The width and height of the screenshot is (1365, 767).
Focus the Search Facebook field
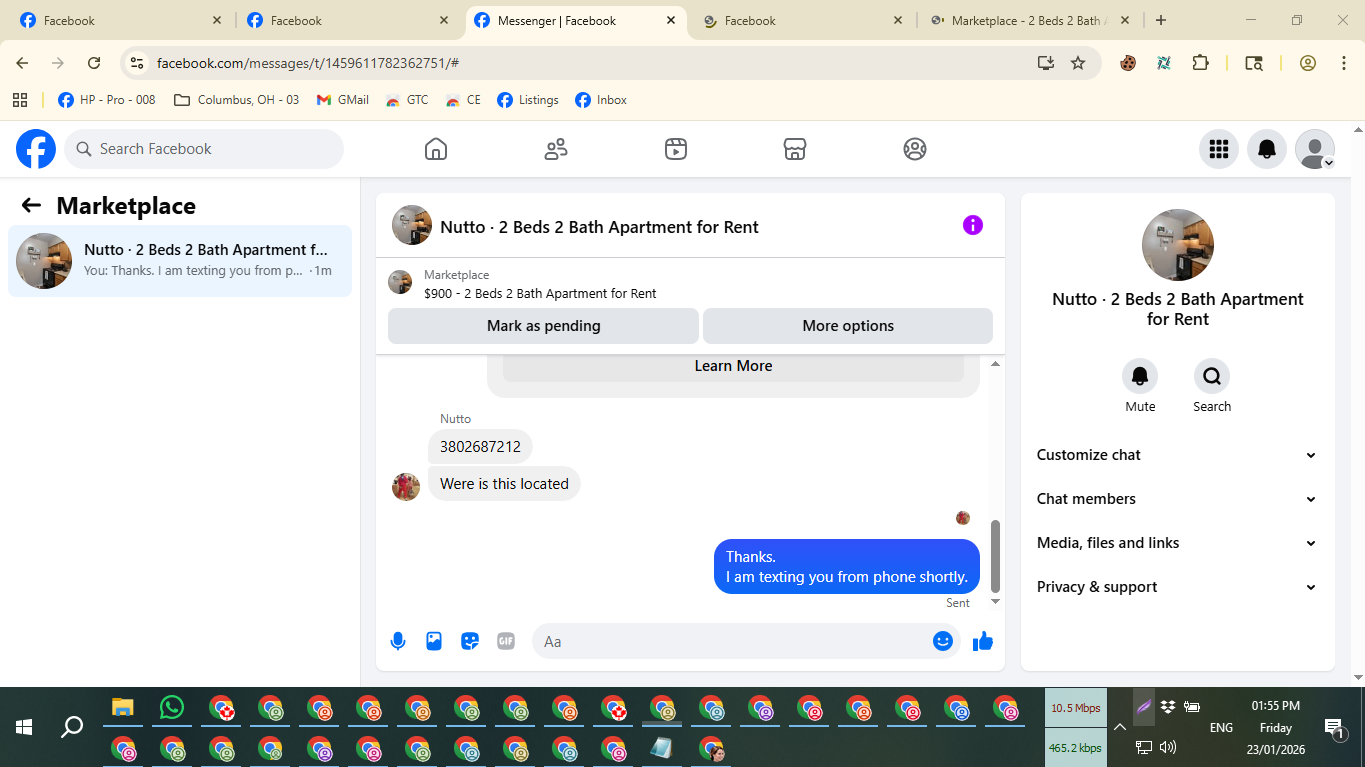coord(204,149)
